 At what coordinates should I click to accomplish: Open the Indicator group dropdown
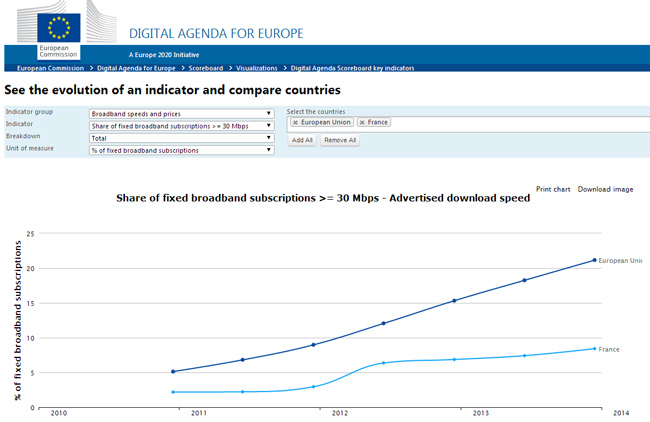click(181, 113)
